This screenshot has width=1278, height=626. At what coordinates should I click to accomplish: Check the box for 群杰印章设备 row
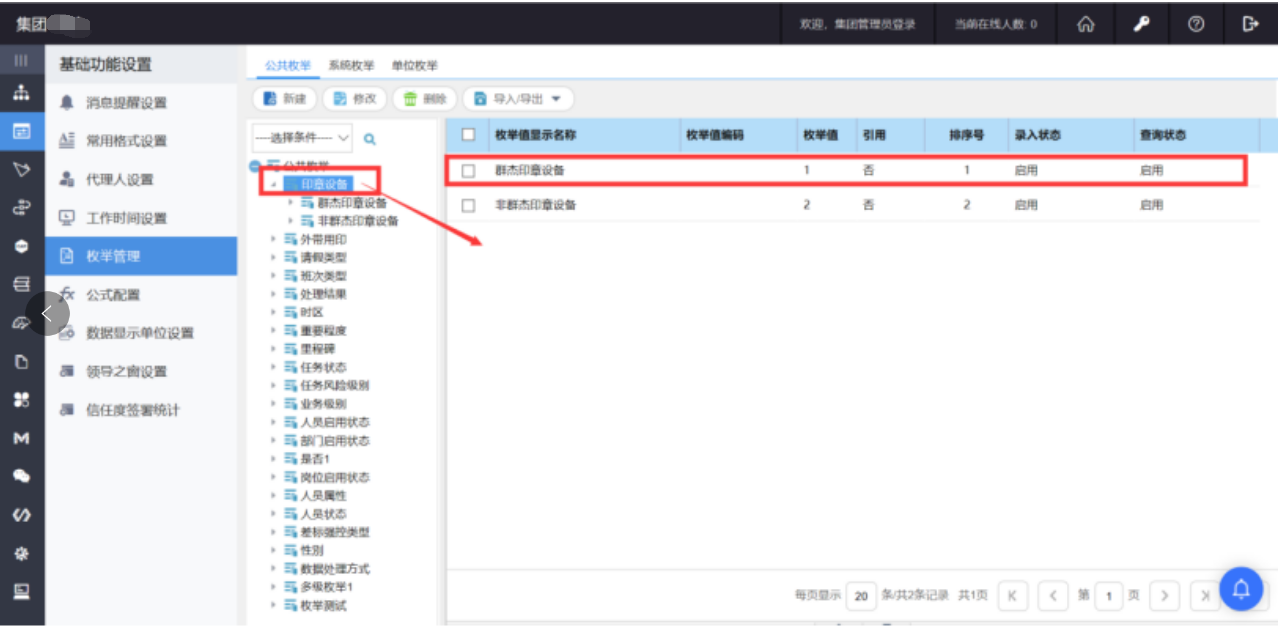468,171
